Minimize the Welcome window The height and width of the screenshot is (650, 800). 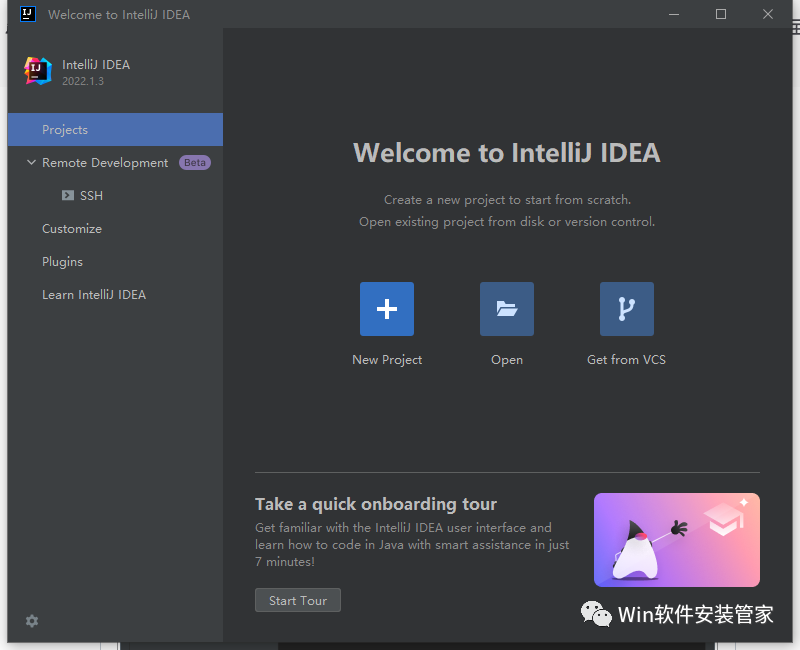pyautogui.click(x=674, y=14)
